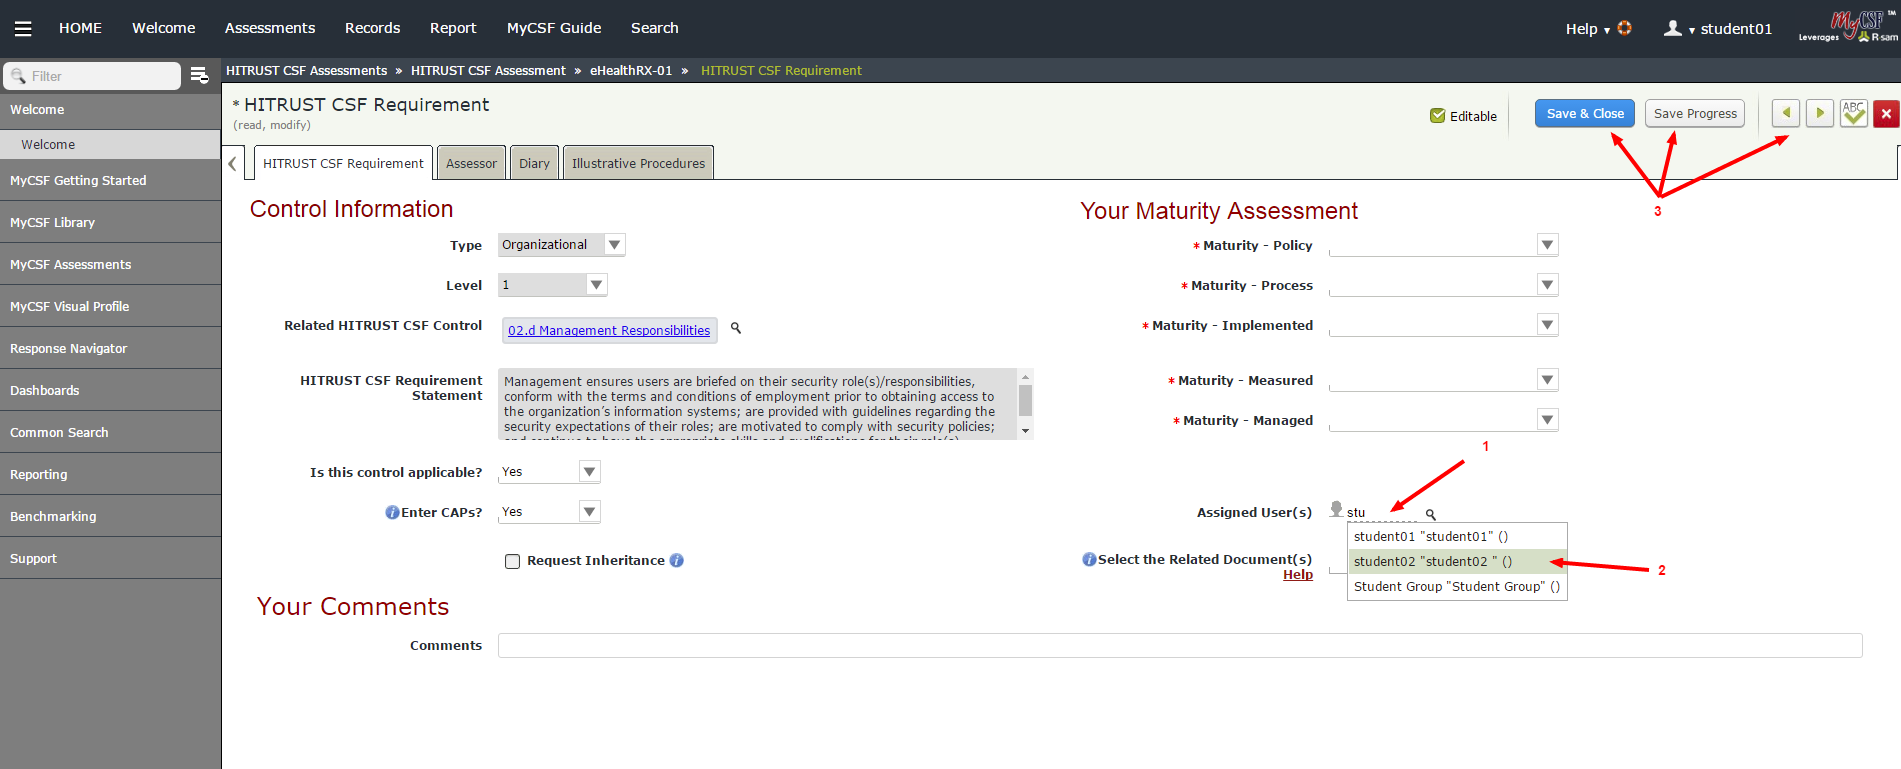Go to HOME in top navigation
This screenshot has width=1901, height=769.
point(80,28)
